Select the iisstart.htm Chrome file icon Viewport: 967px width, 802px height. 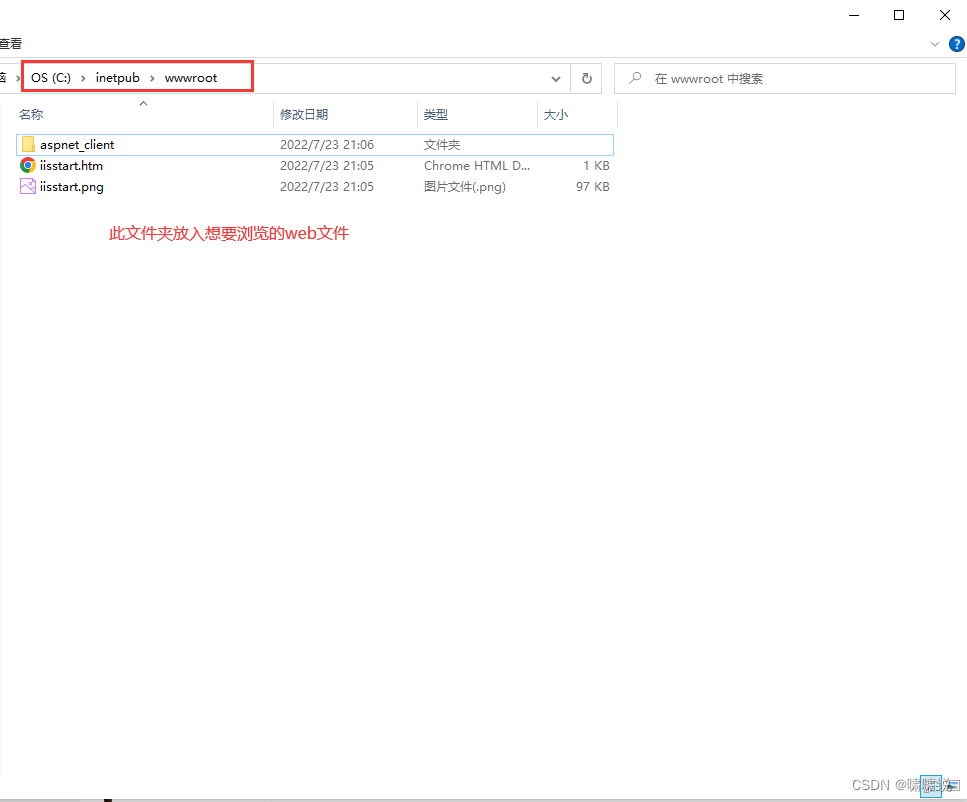(28, 166)
